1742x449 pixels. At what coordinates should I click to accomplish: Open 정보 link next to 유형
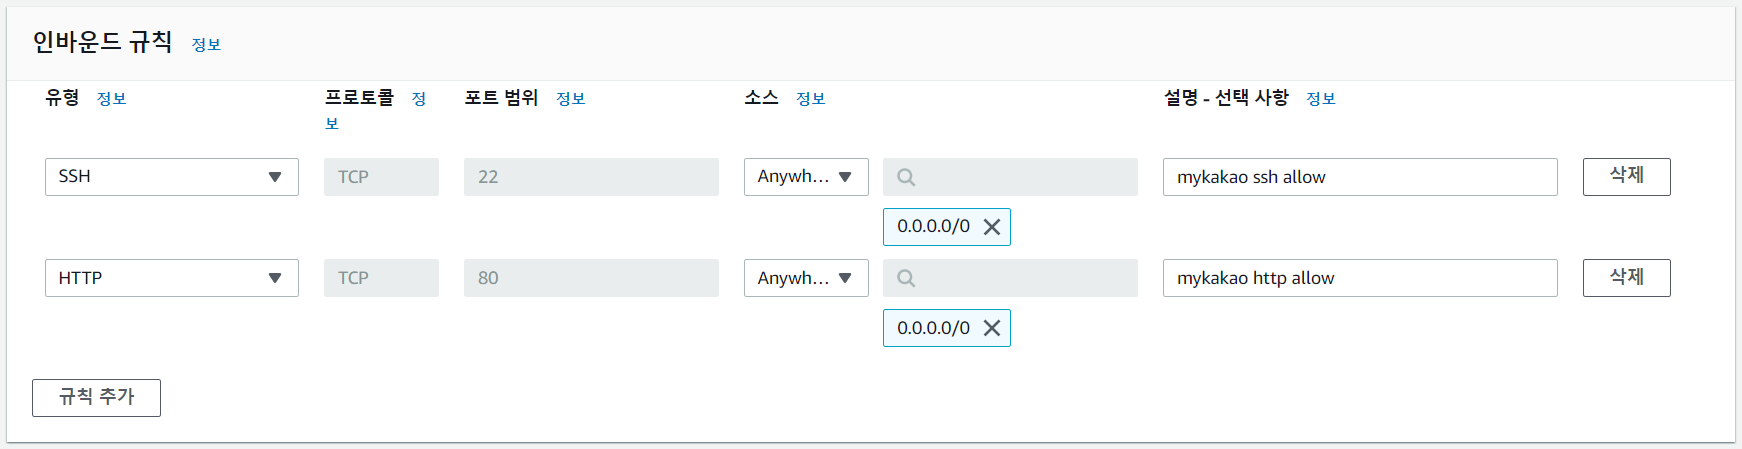coord(111,99)
